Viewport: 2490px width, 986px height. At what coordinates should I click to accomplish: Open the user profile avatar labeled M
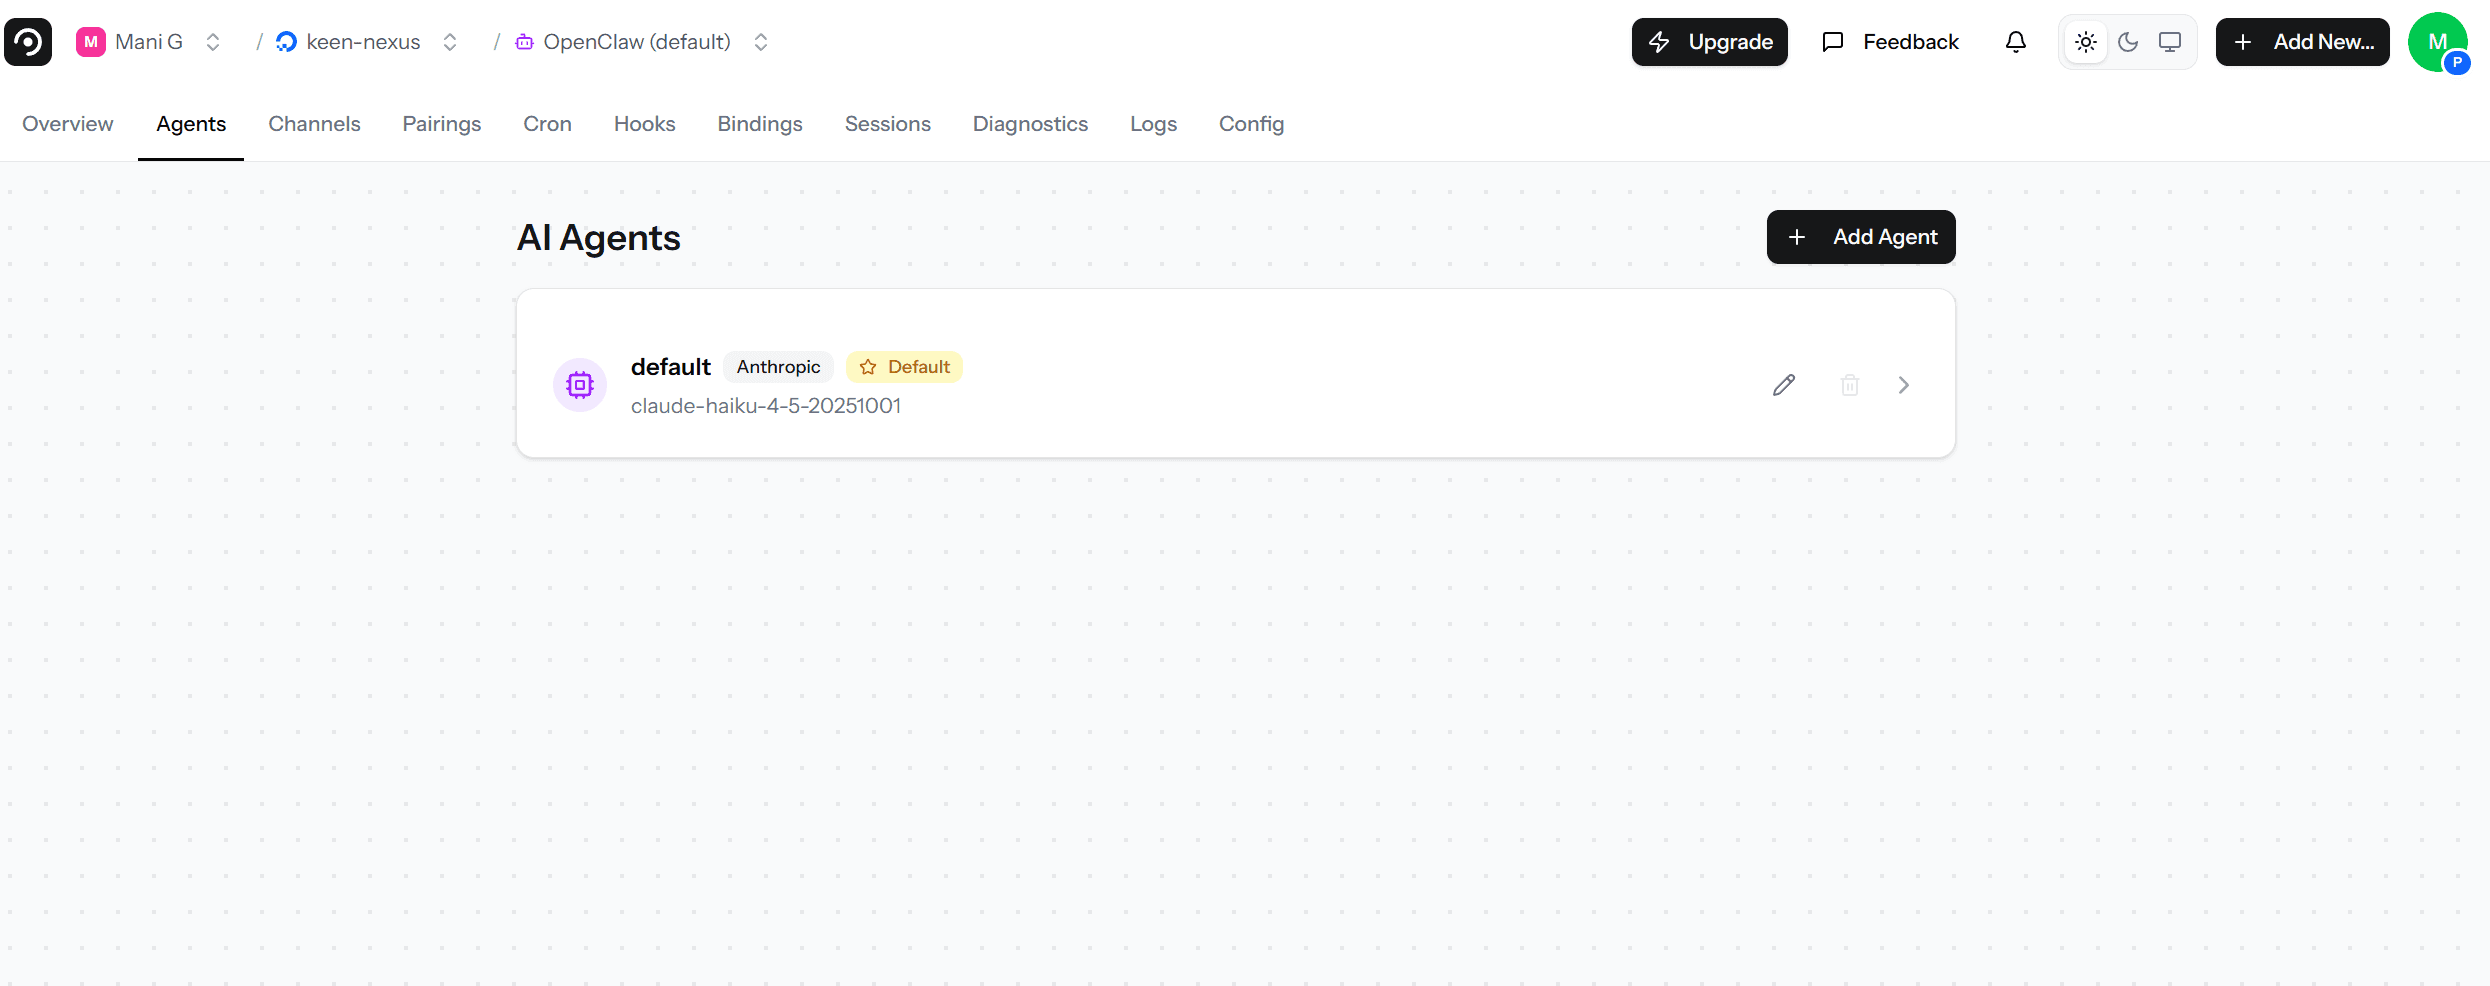[x=2438, y=42]
